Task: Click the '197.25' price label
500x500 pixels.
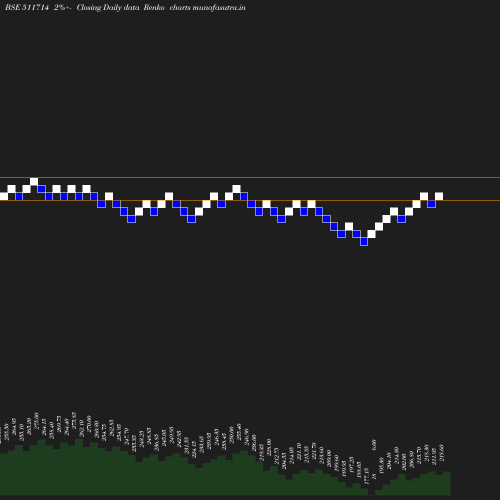Action: tap(351, 465)
